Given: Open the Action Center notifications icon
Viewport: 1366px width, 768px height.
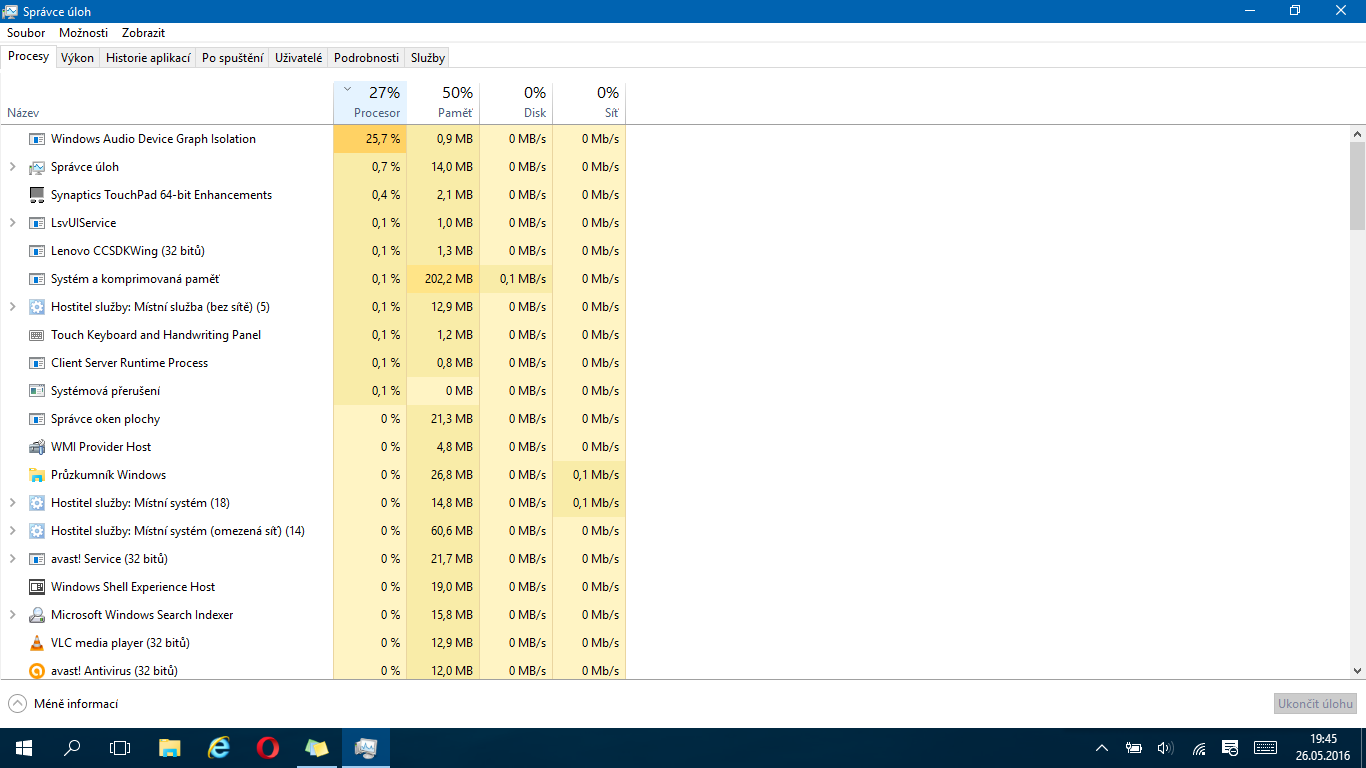Looking at the screenshot, I should coord(1231,748).
